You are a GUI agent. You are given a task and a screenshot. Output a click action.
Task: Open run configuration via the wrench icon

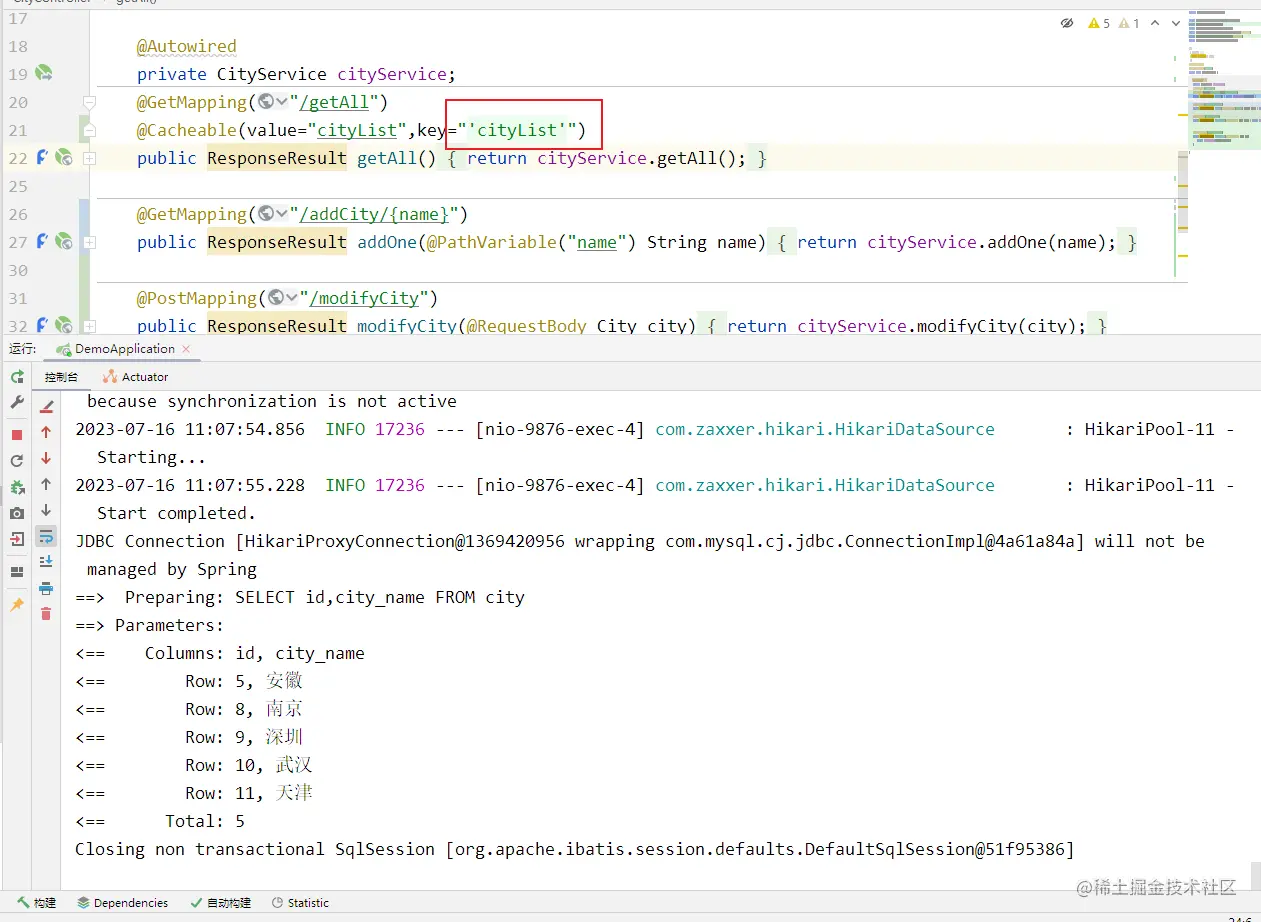coord(17,402)
